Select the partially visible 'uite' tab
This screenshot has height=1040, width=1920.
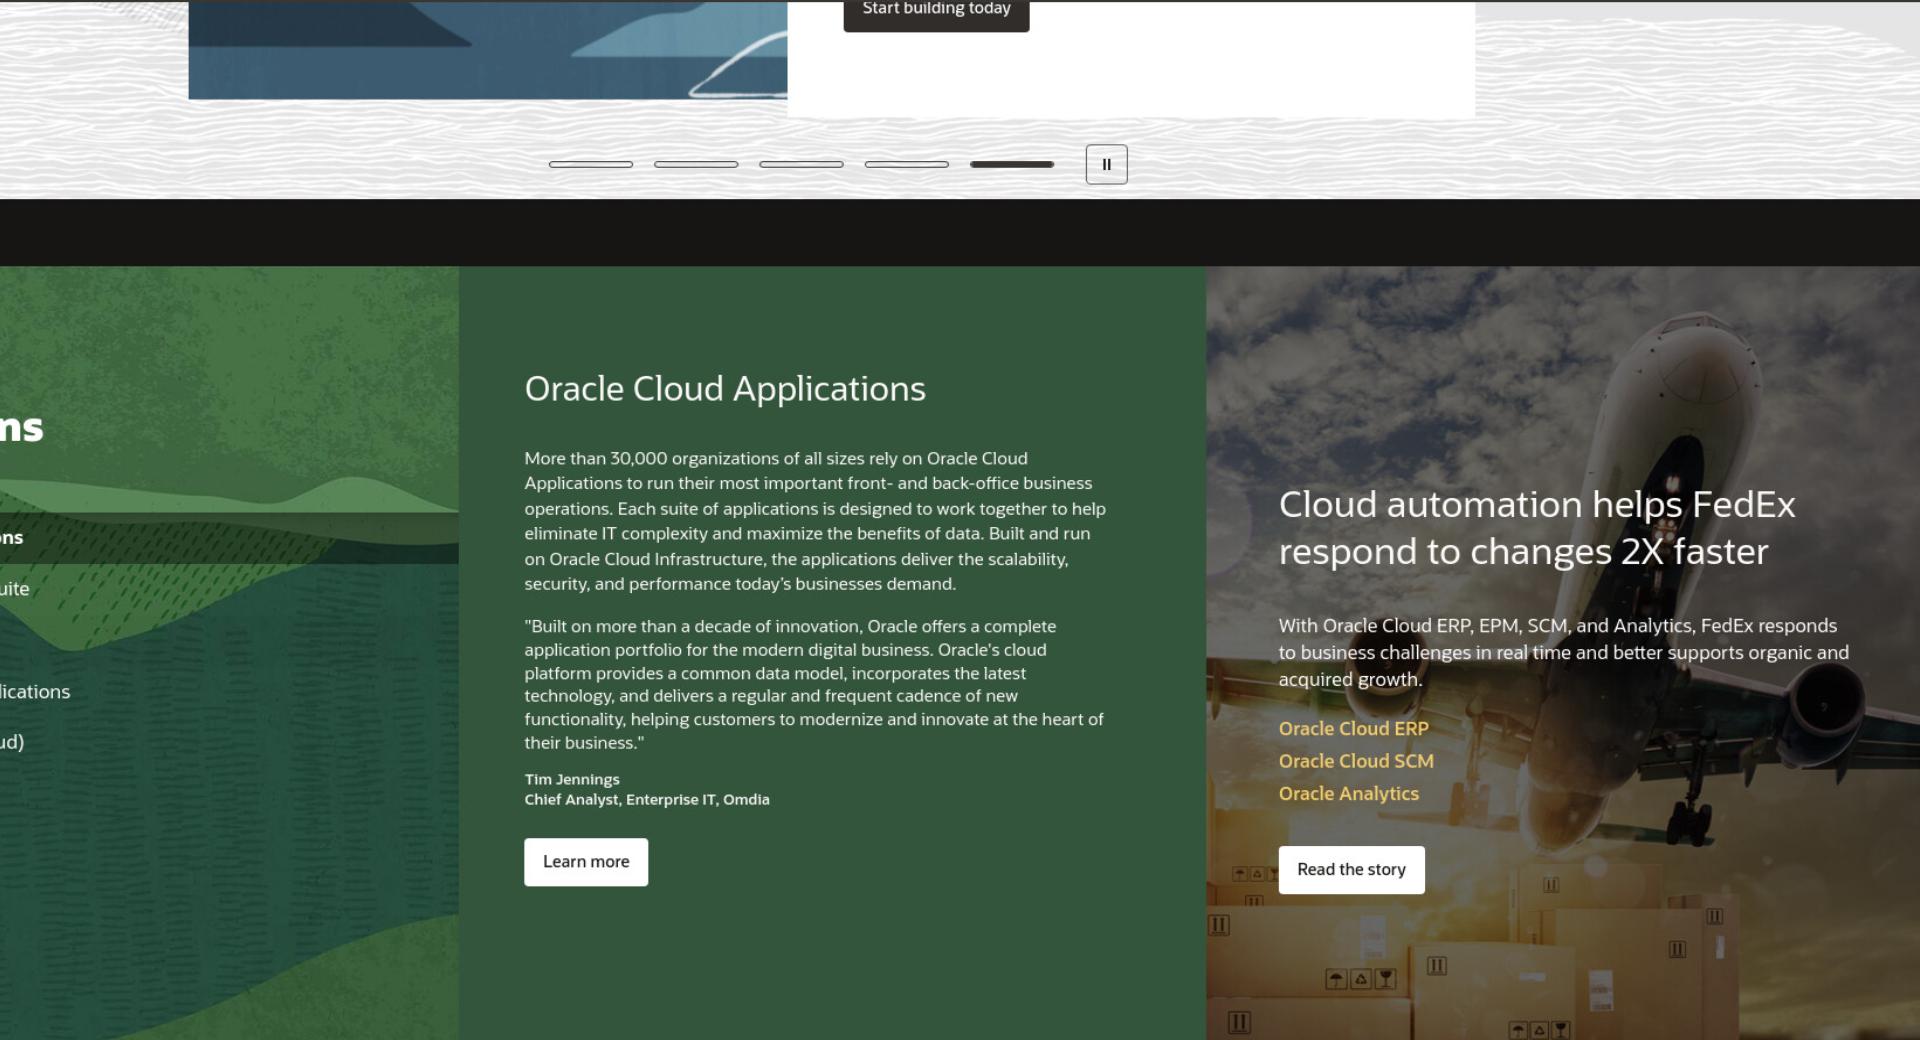click(x=15, y=589)
